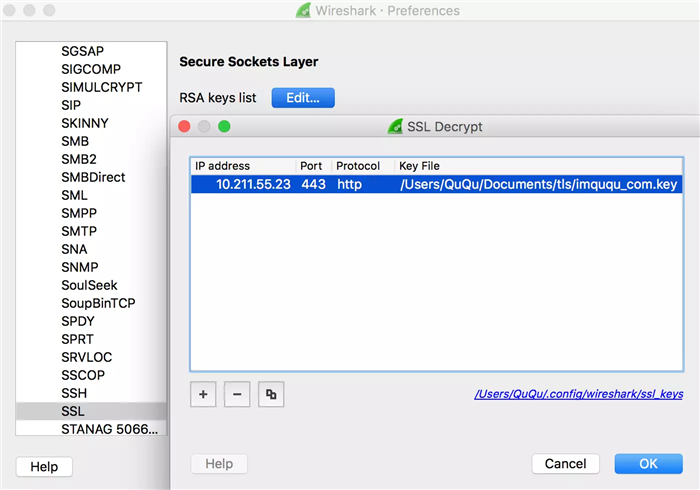Click Help in the SSL Decrypt dialog
Viewport: 700px width, 490px height.
point(219,464)
